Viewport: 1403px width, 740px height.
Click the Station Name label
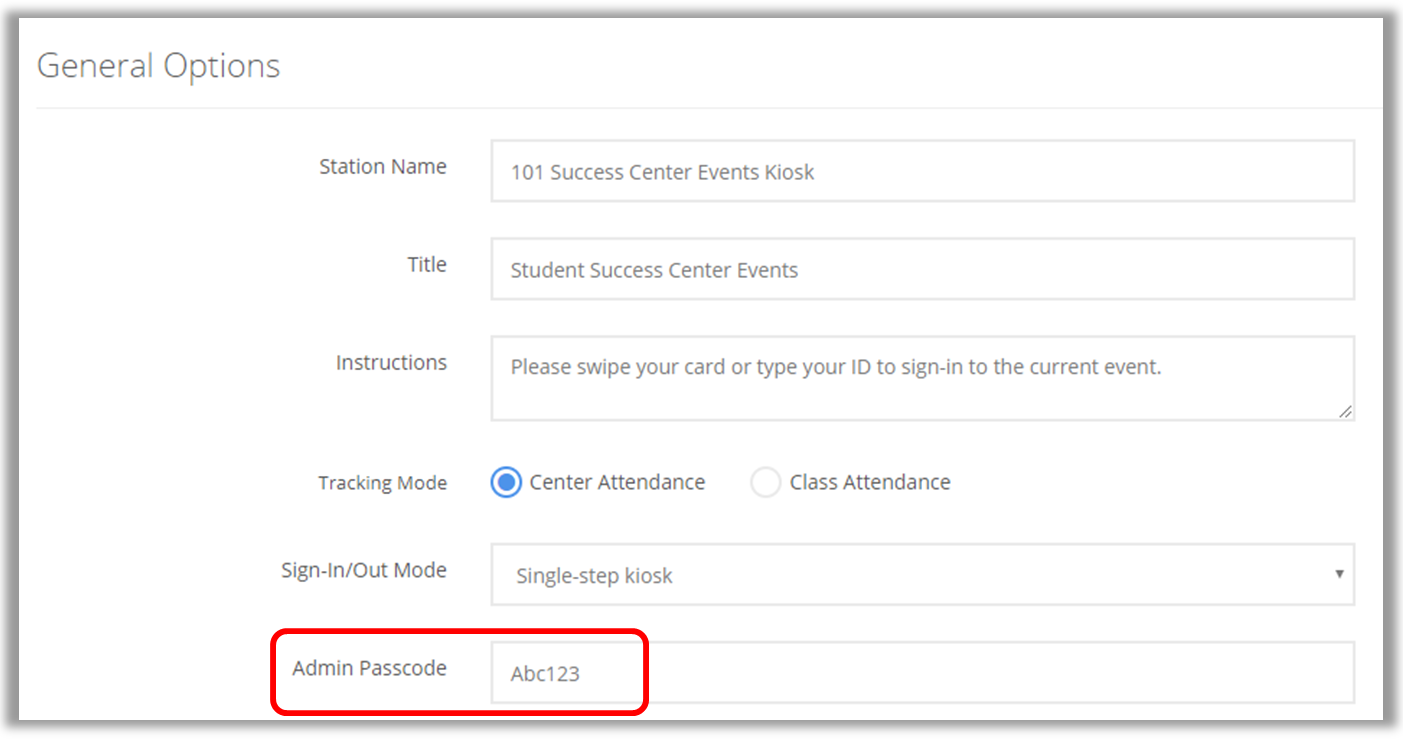point(382,167)
